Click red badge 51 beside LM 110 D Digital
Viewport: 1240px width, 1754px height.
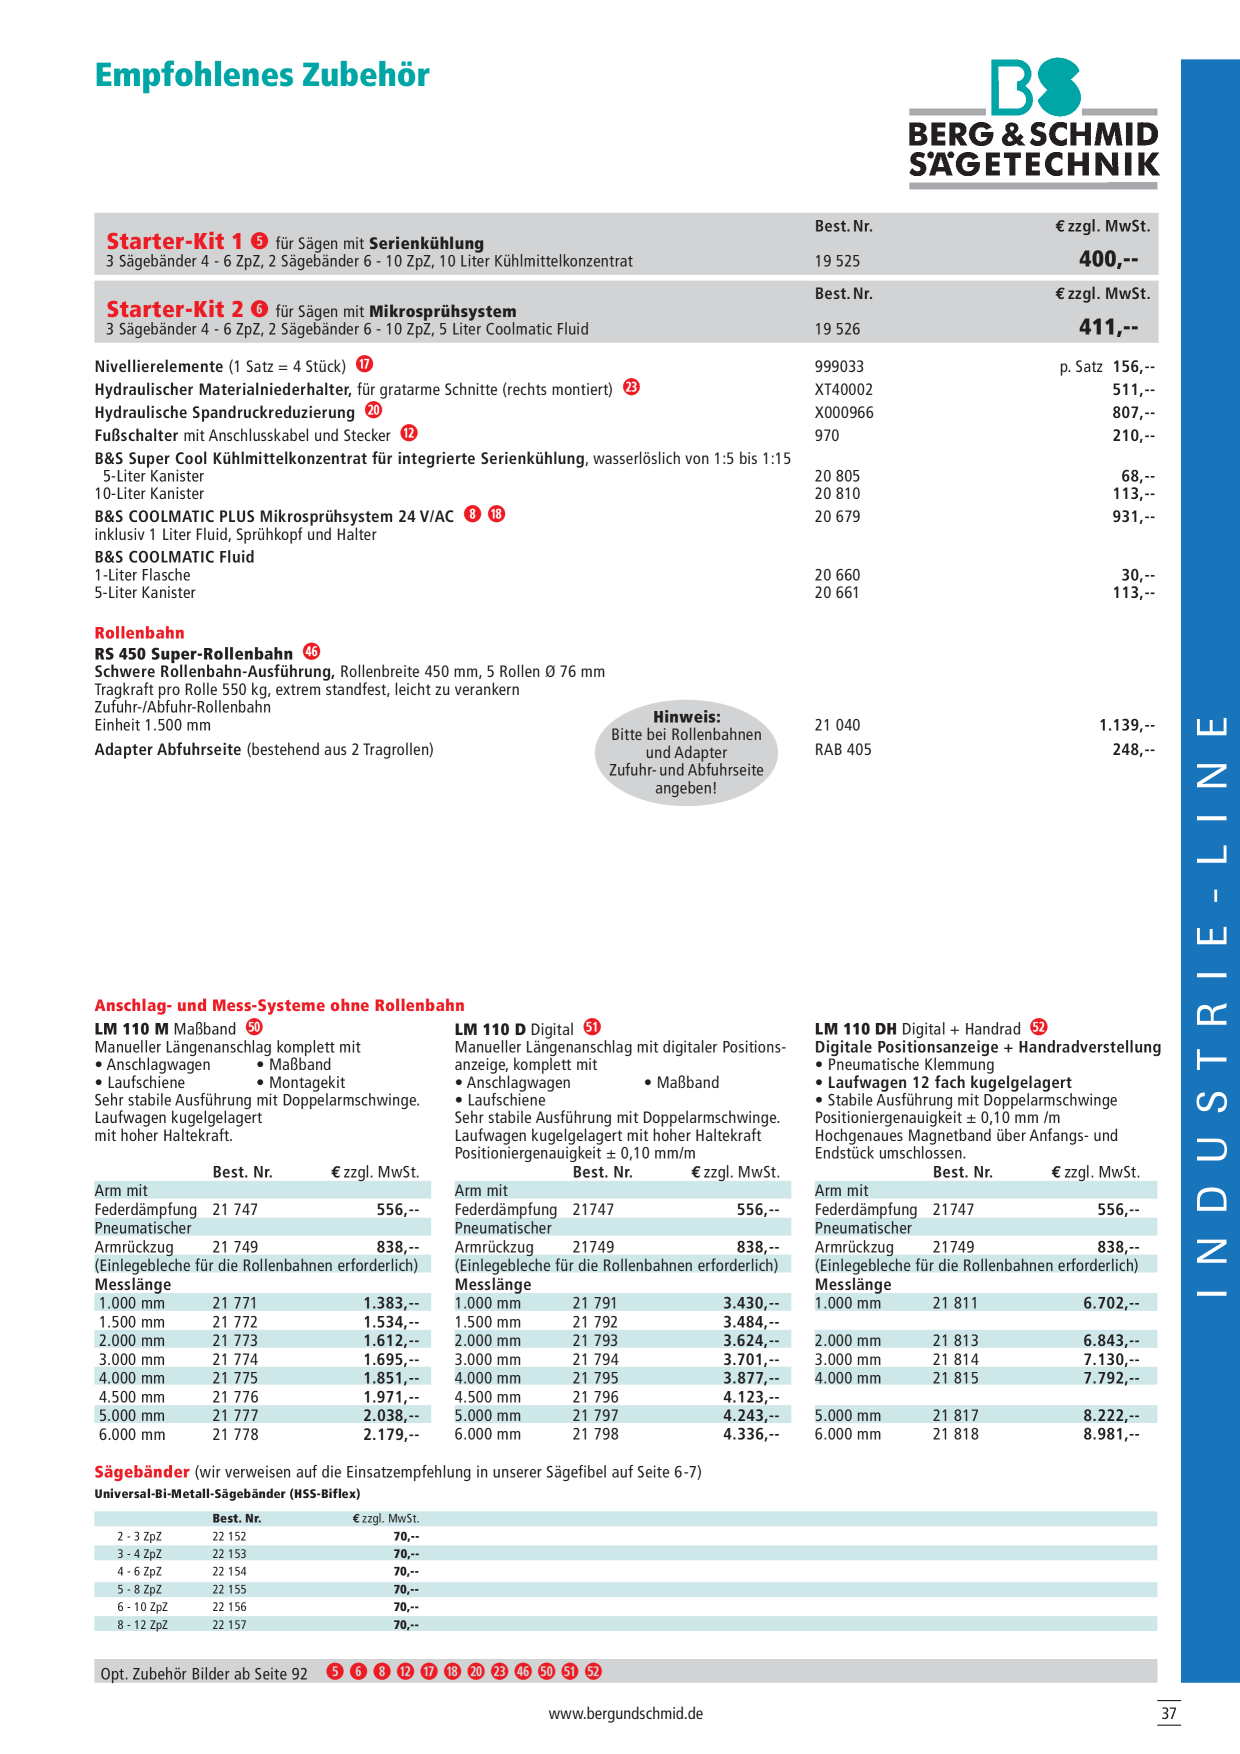click(592, 1027)
